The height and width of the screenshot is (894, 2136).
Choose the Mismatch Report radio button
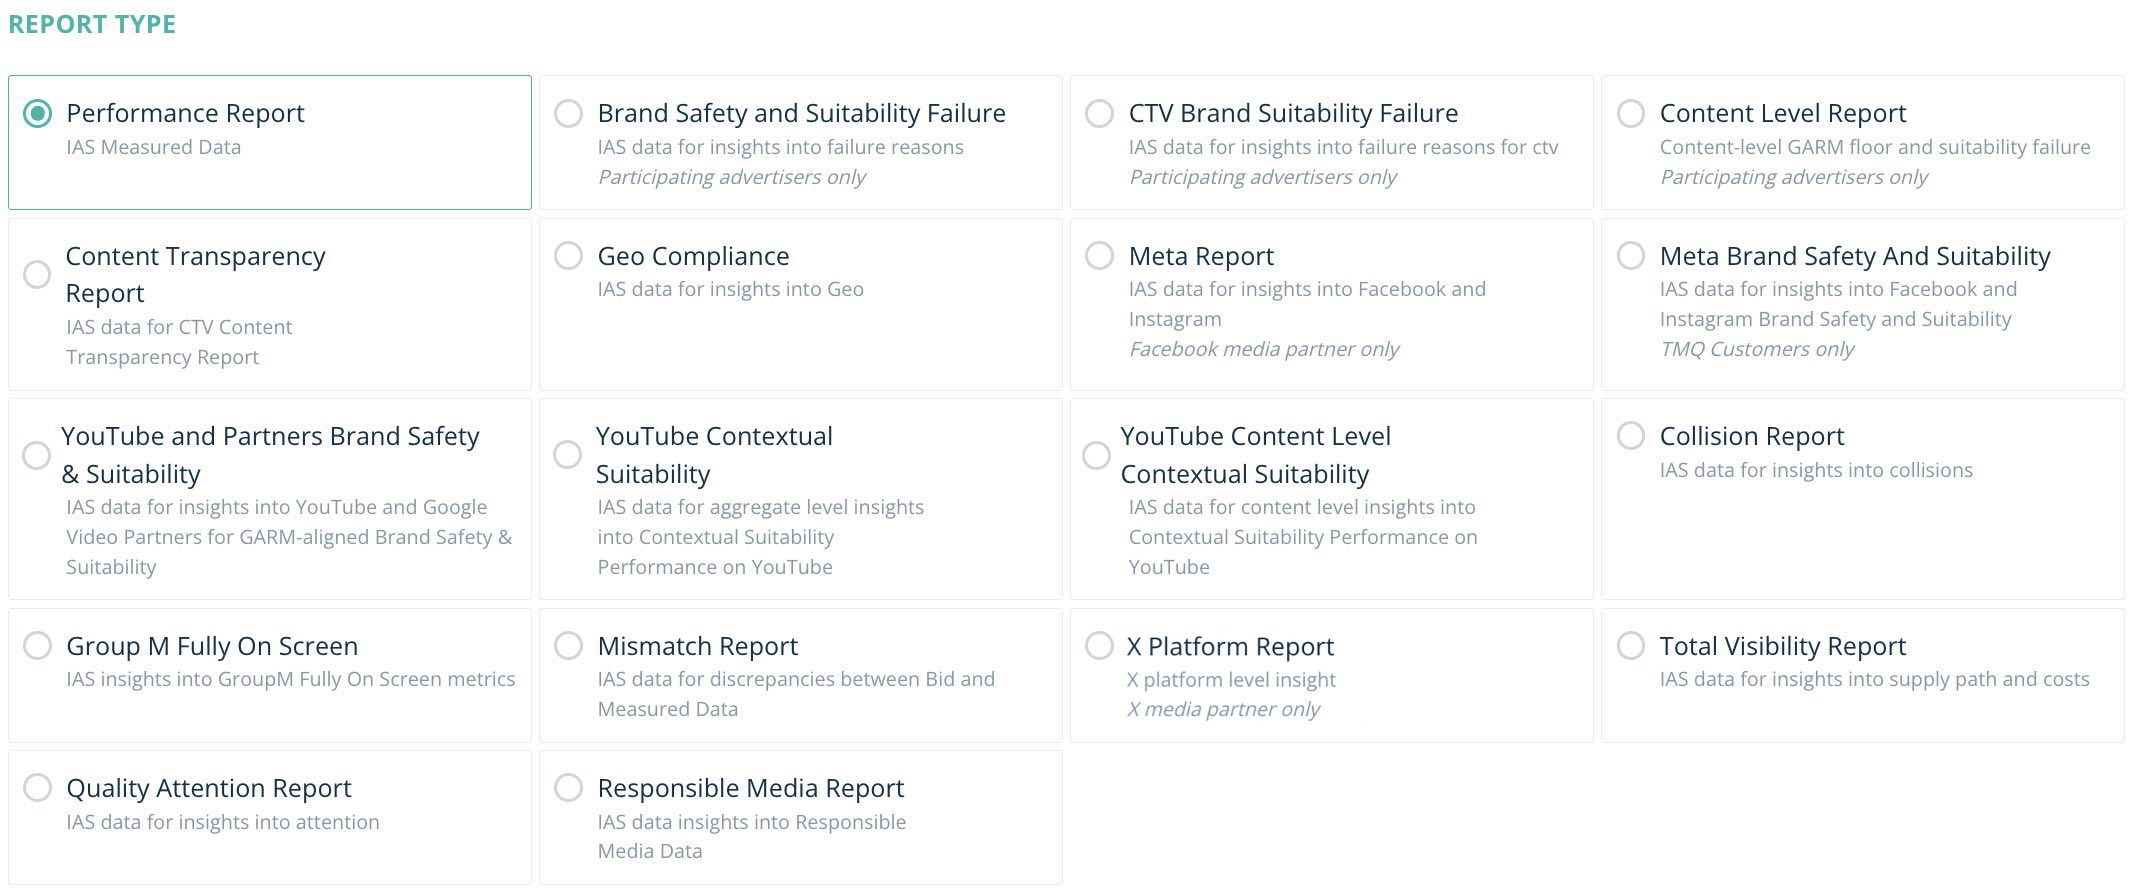point(568,645)
